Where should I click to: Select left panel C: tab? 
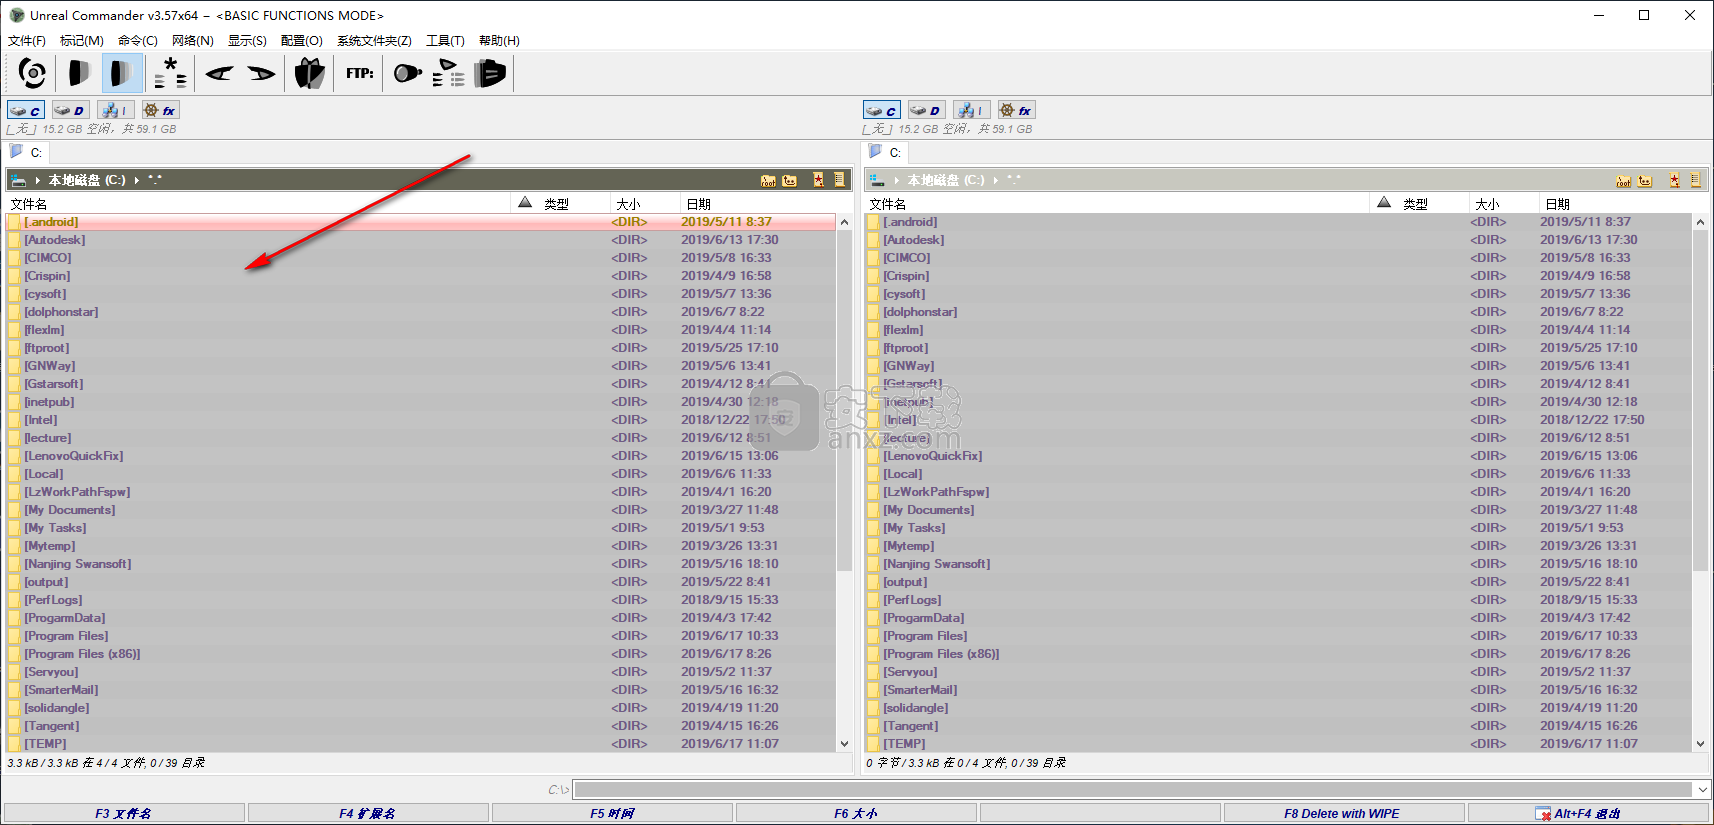[27, 153]
